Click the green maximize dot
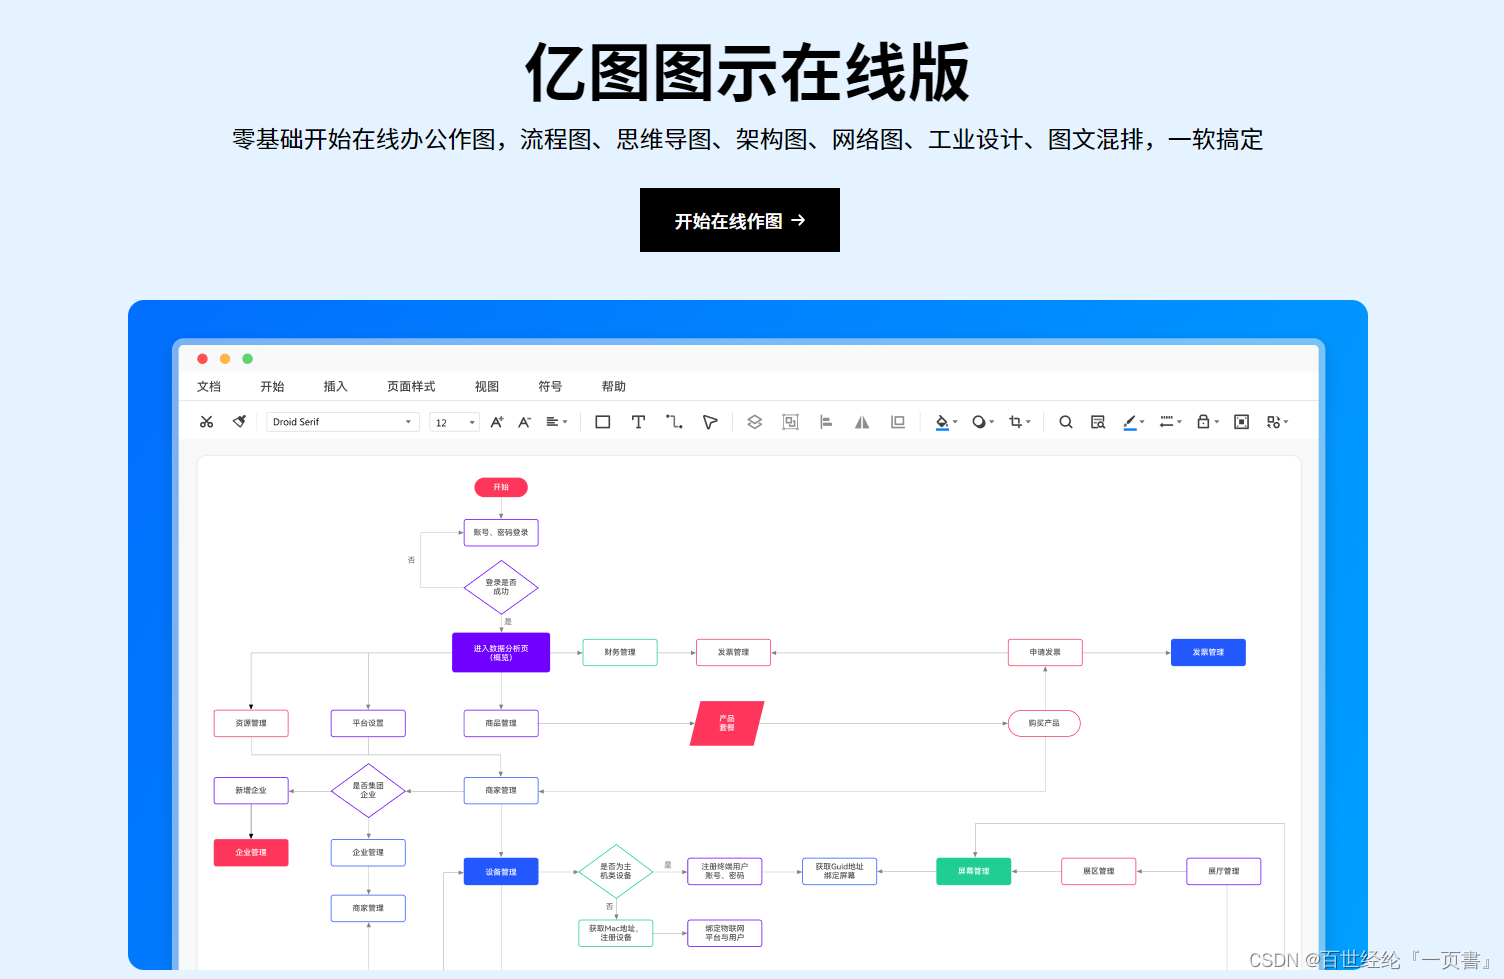Screen dimensions: 1504x979 click(247, 359)
